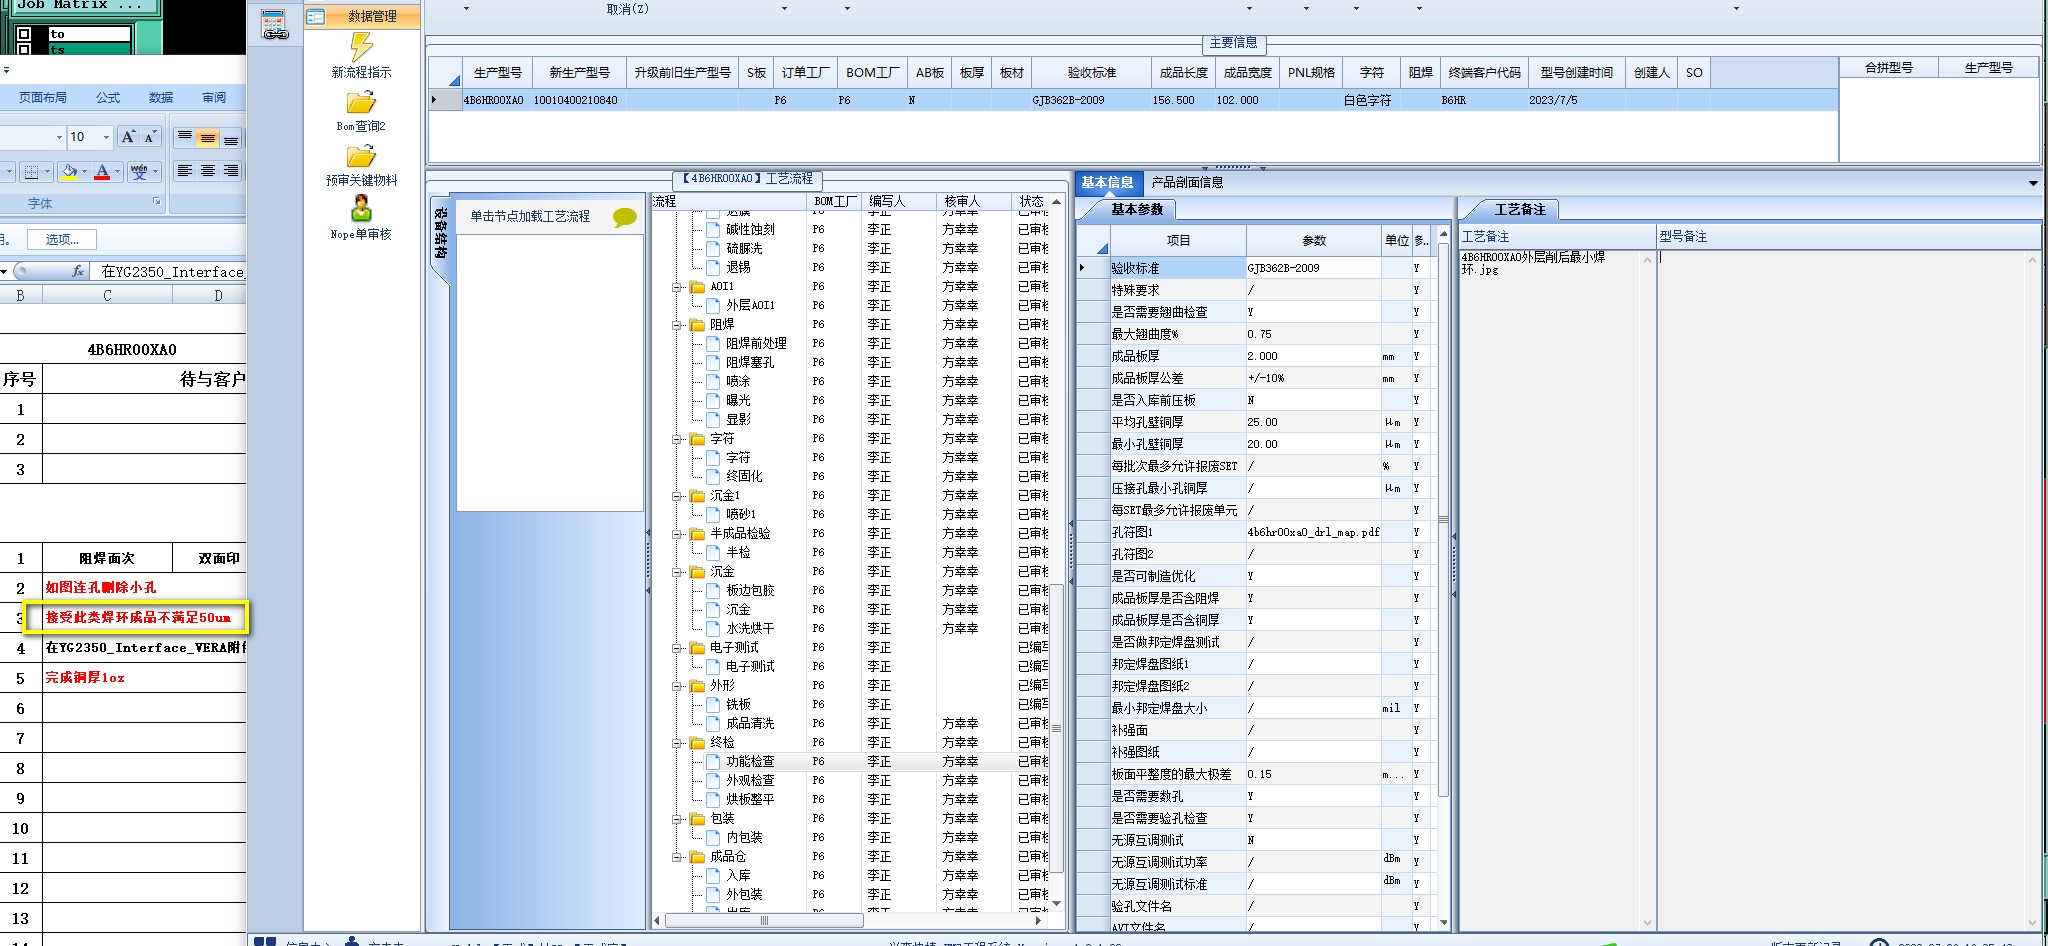Image resolution: width=2048 pixels, height=946 pixels.
Task: Toggle the 'ts' checkbox in Job Matrix
Action: (x=24, y=49)
